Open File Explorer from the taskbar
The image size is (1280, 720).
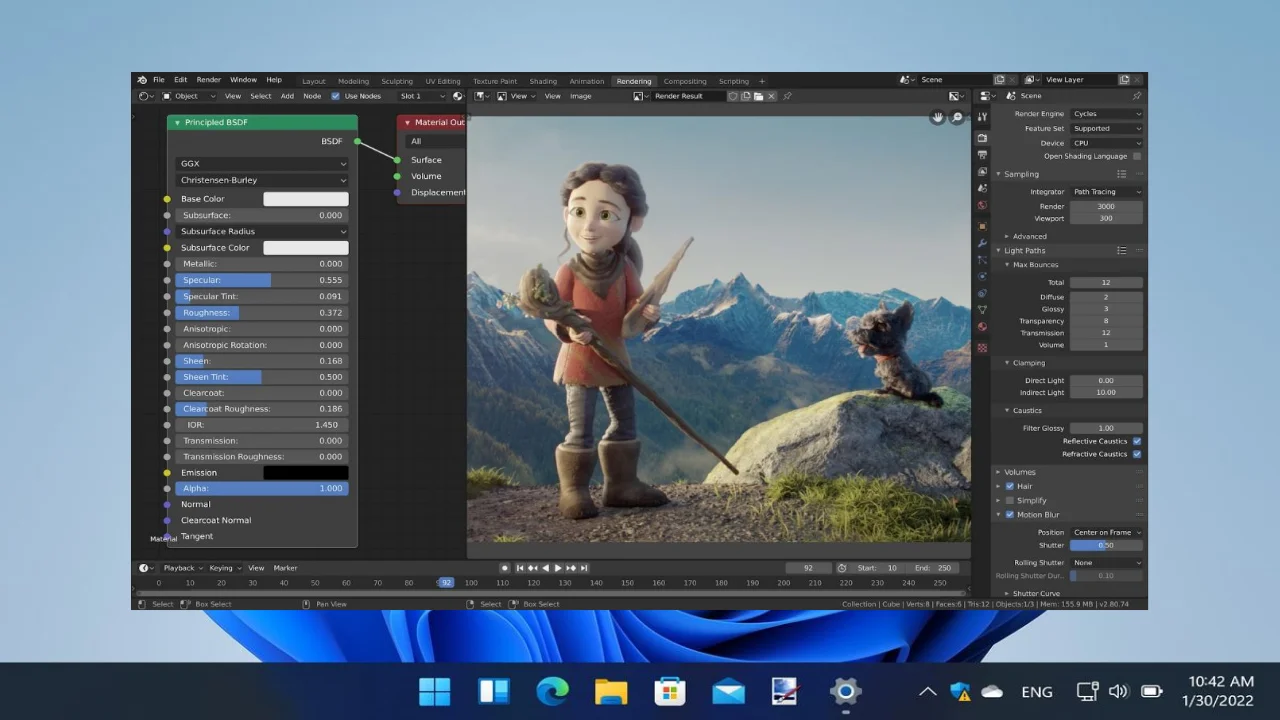click(611, 691)
